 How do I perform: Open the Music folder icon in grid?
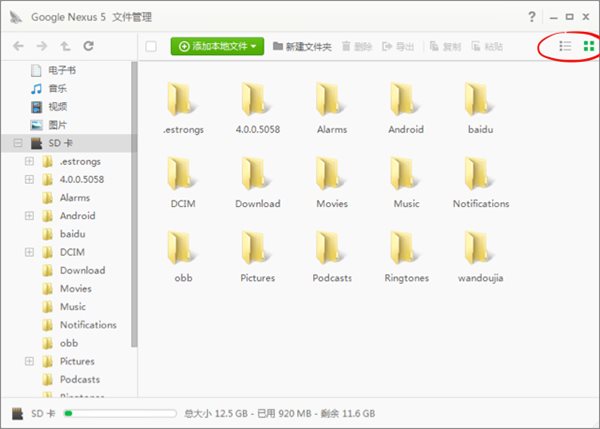coord(404,174)
